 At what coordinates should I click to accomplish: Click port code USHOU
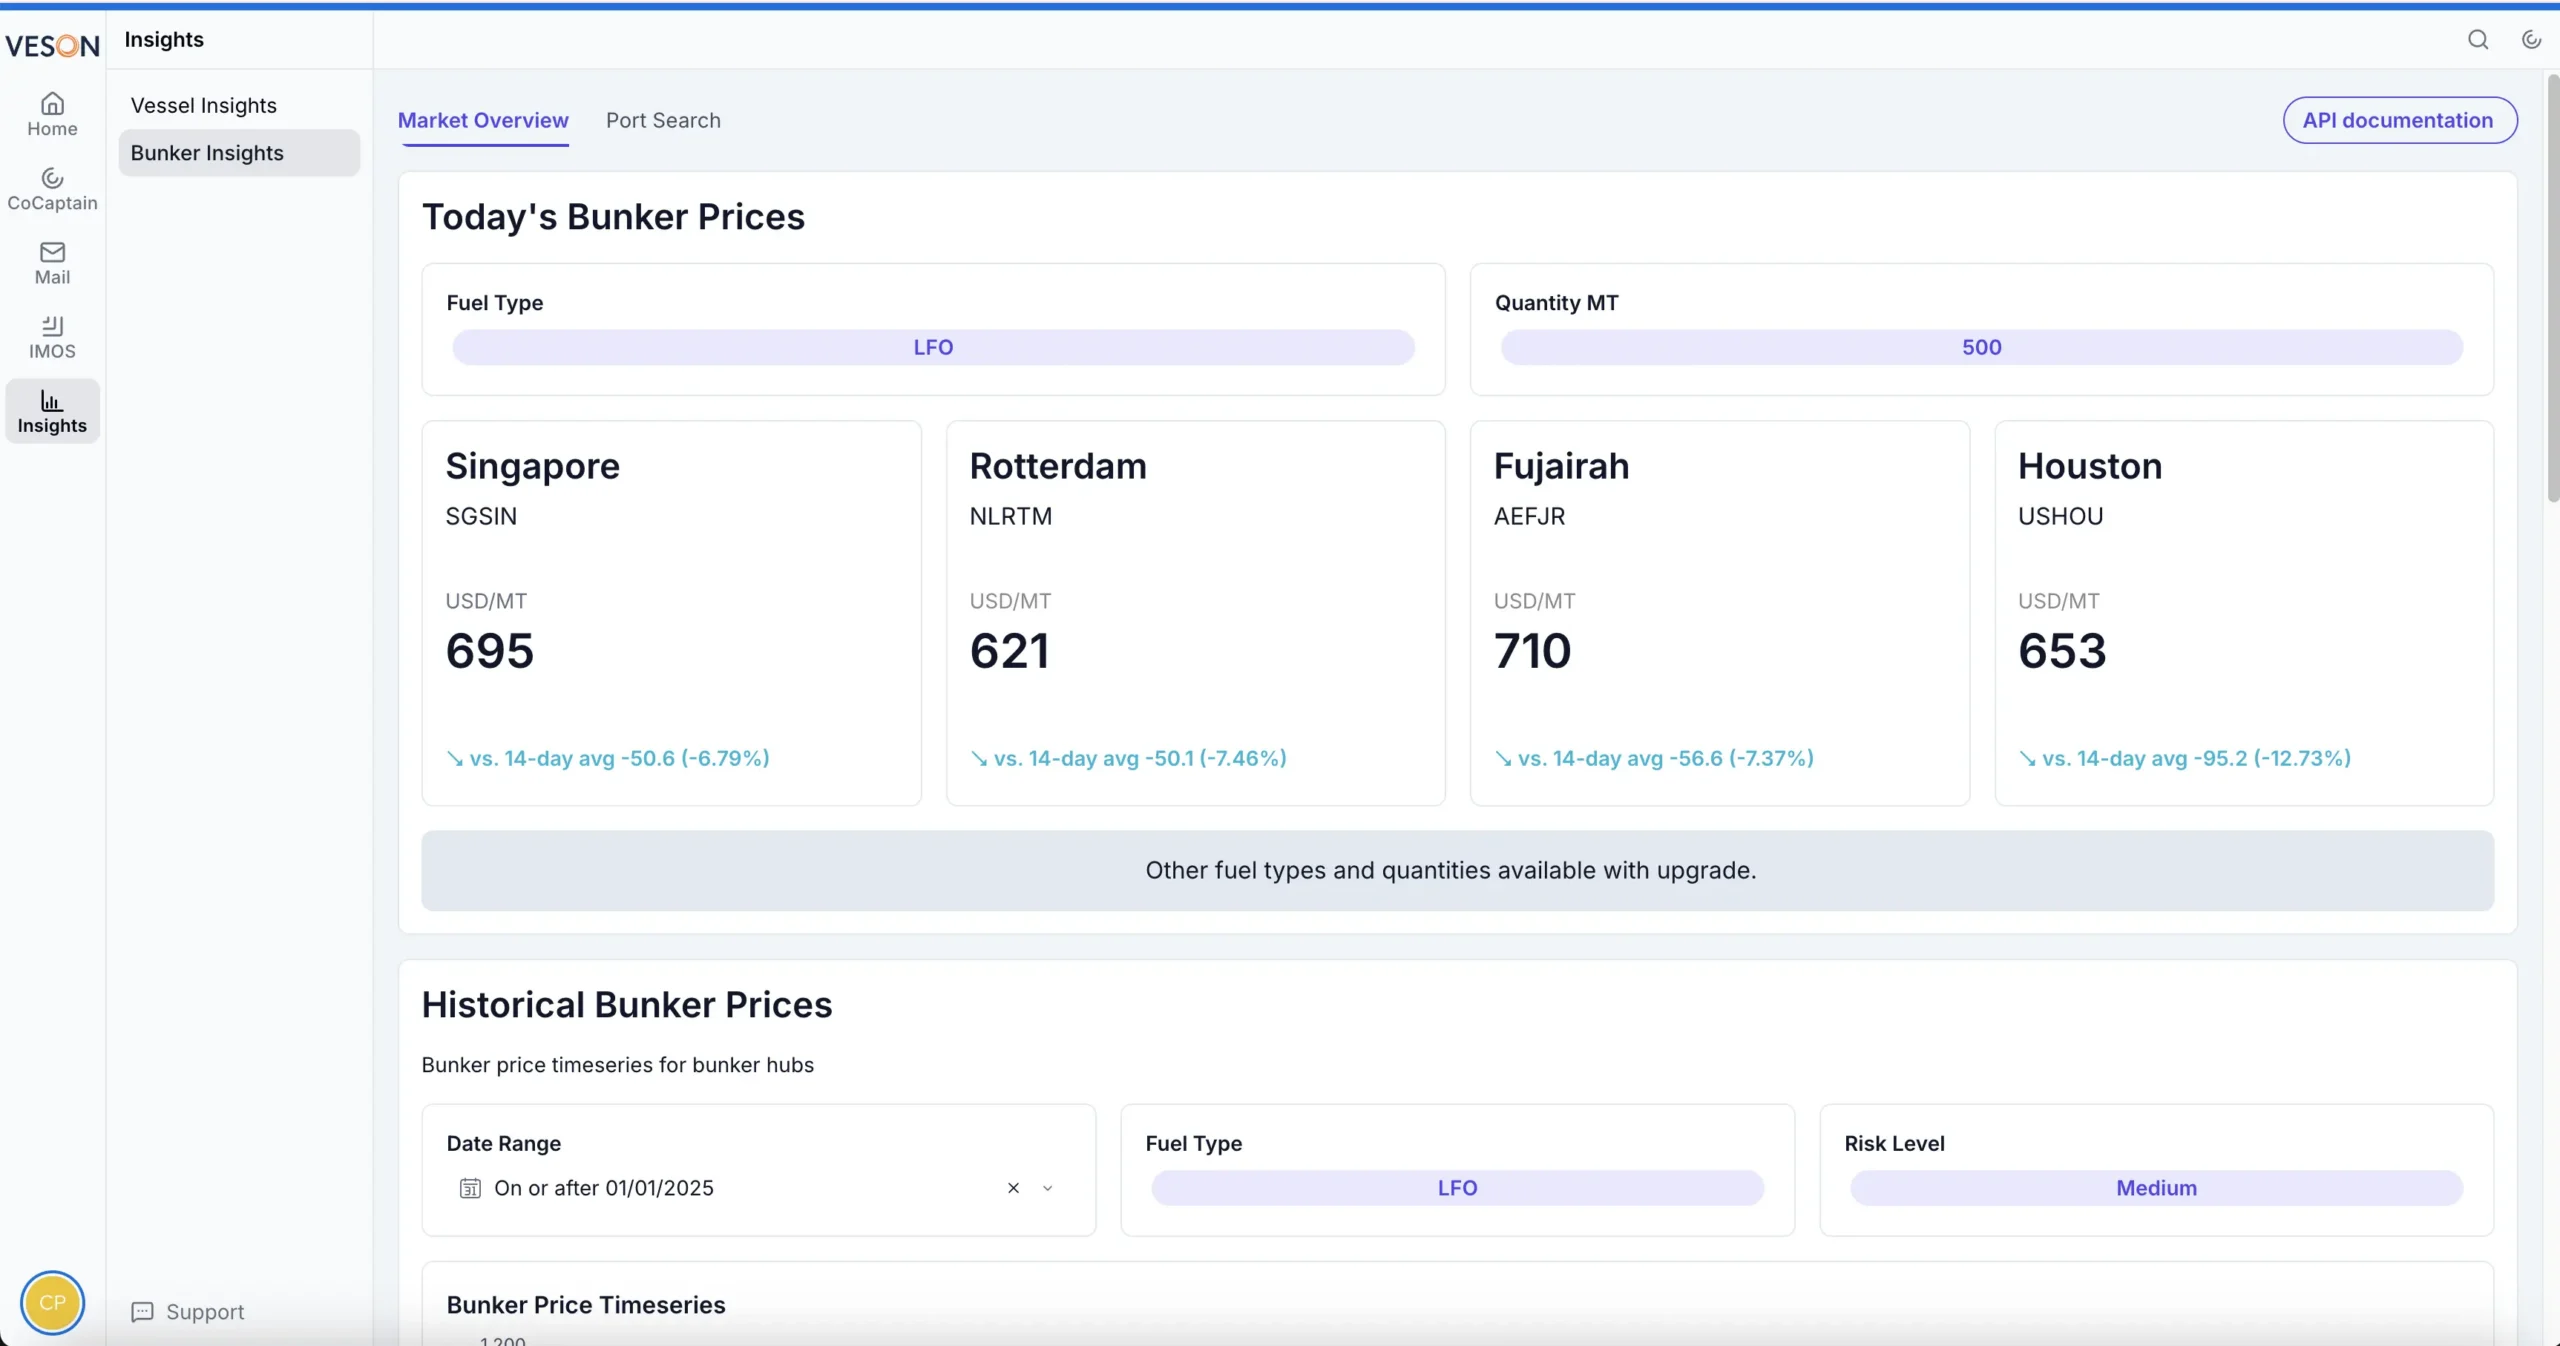[x=2060, y=516]
